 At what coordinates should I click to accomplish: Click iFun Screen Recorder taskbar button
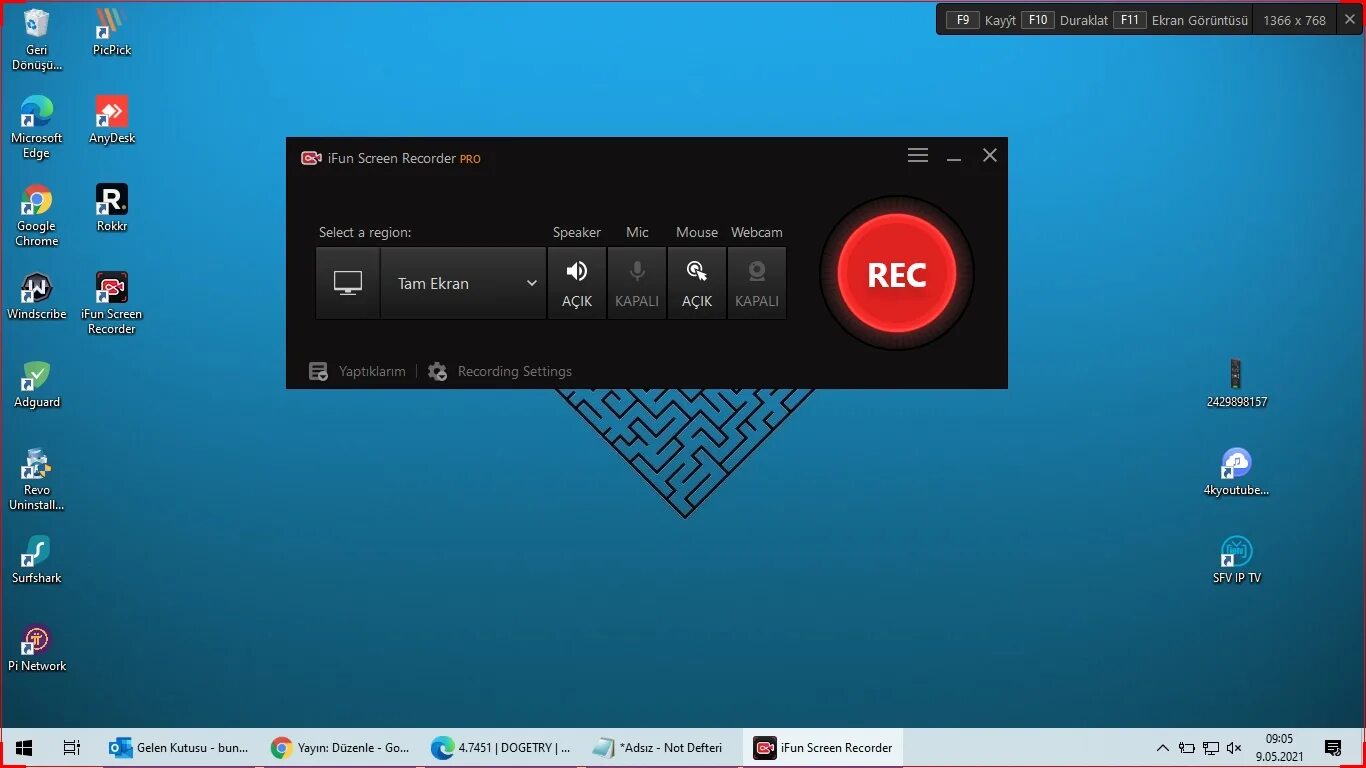click(x=823, y=748)
